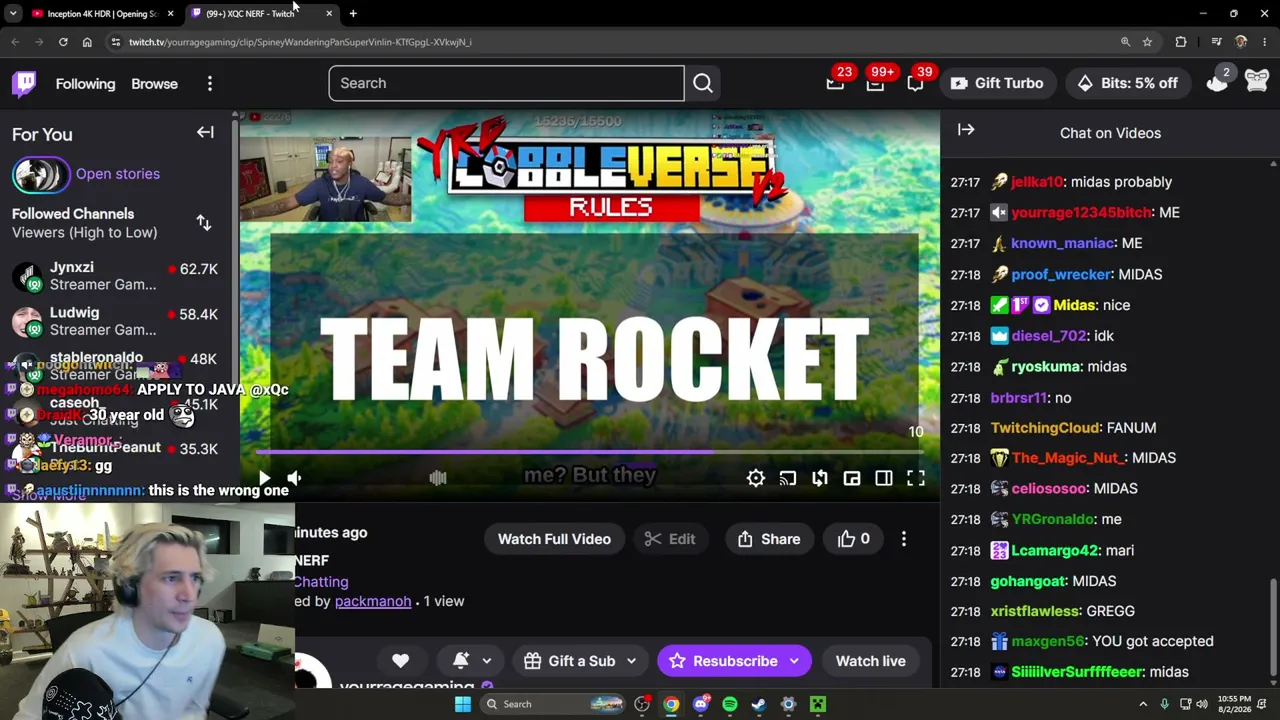Click Watch Full Video button
This screenshot has width=1280, height=720.
(554, 539)
